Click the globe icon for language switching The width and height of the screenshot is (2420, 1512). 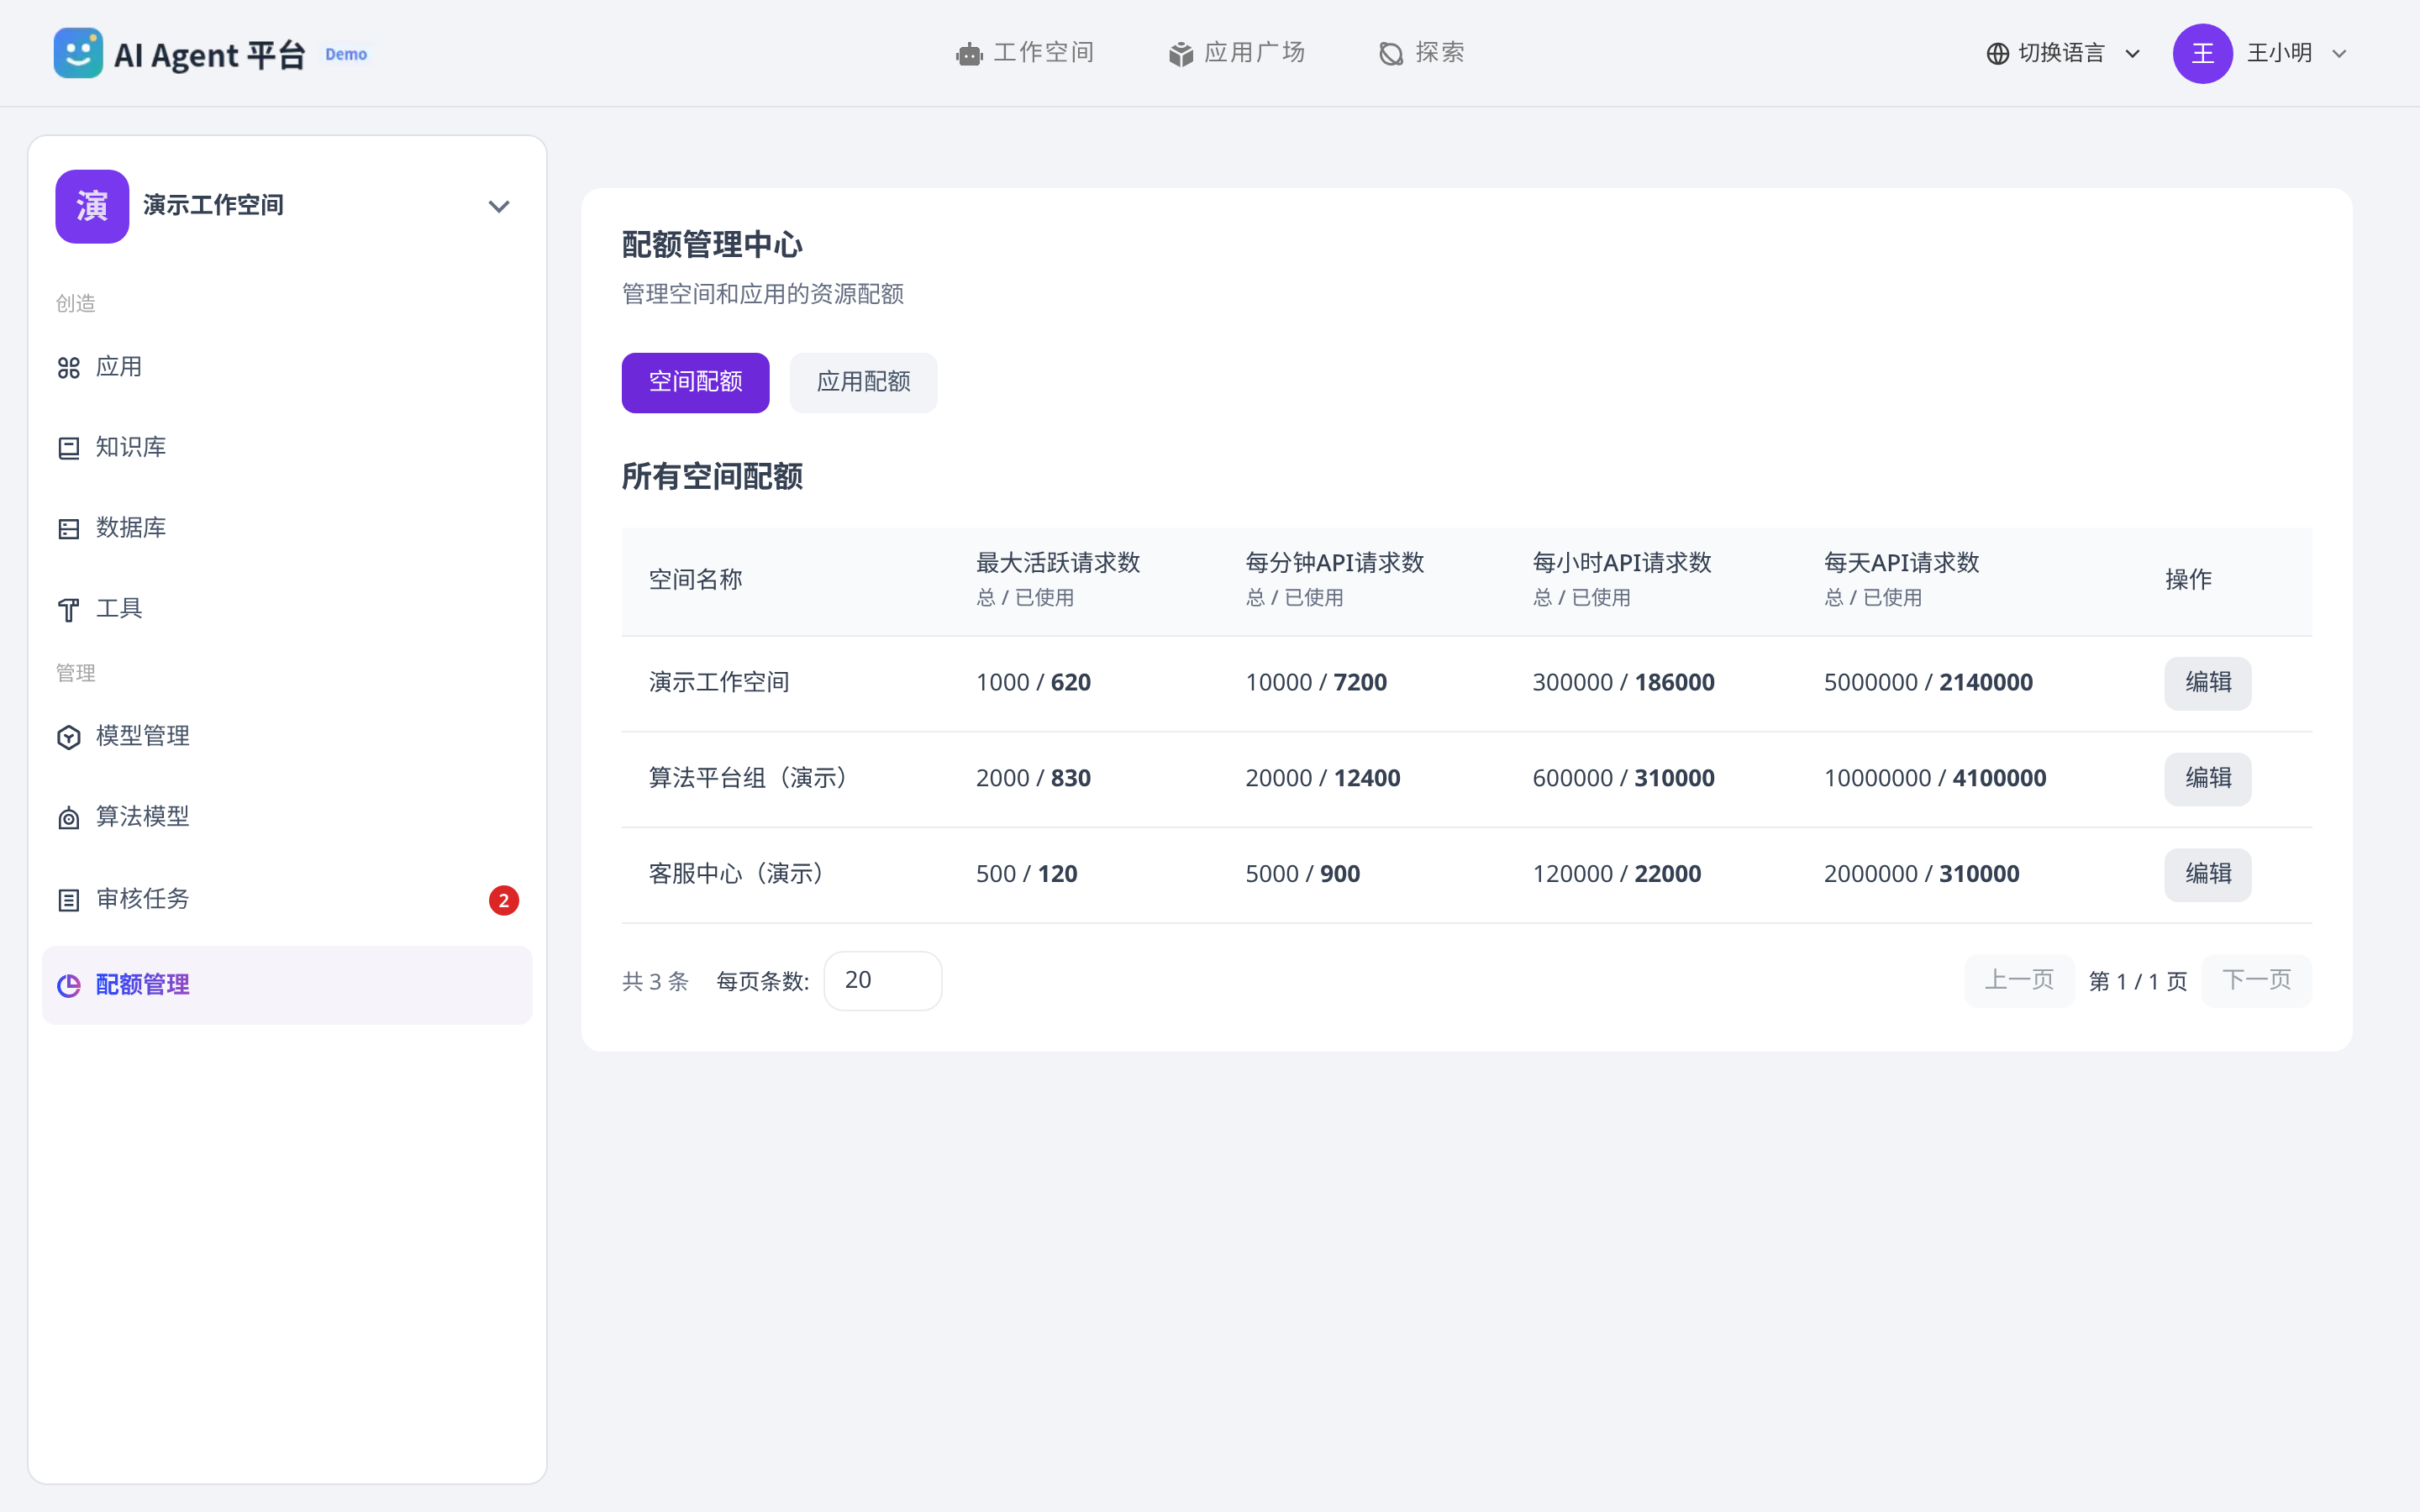point(1997,54)
